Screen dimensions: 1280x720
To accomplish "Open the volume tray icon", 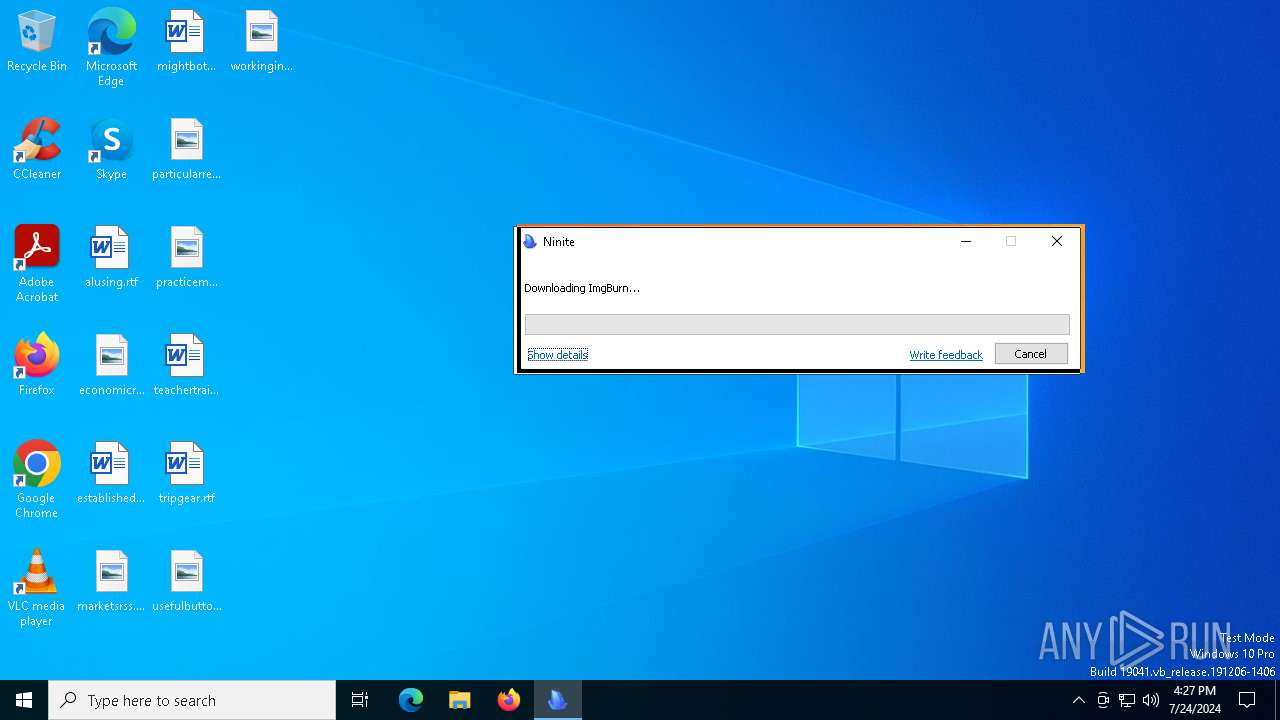I will pos(1151,700).
